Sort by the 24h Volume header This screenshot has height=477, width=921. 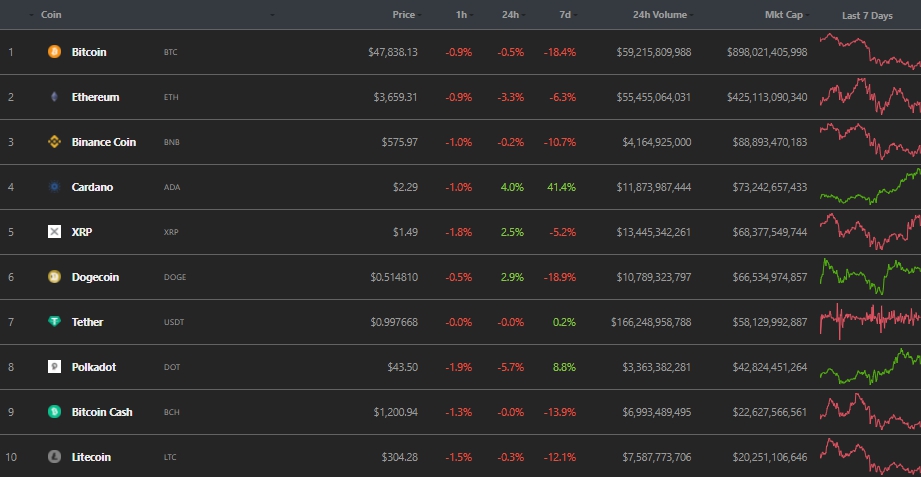659,15
